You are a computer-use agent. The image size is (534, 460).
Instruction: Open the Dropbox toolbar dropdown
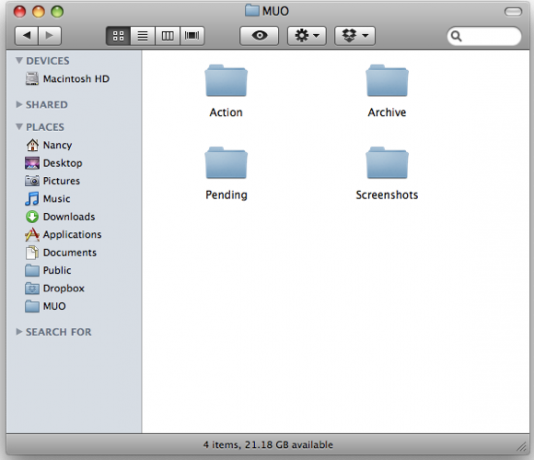coord(355,35)
